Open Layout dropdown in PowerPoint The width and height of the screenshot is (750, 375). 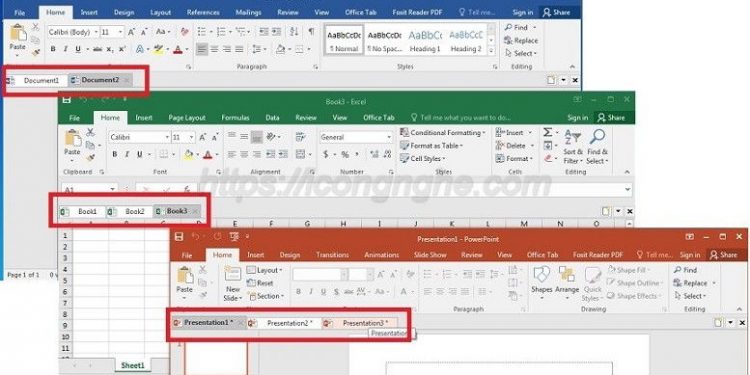265,270
